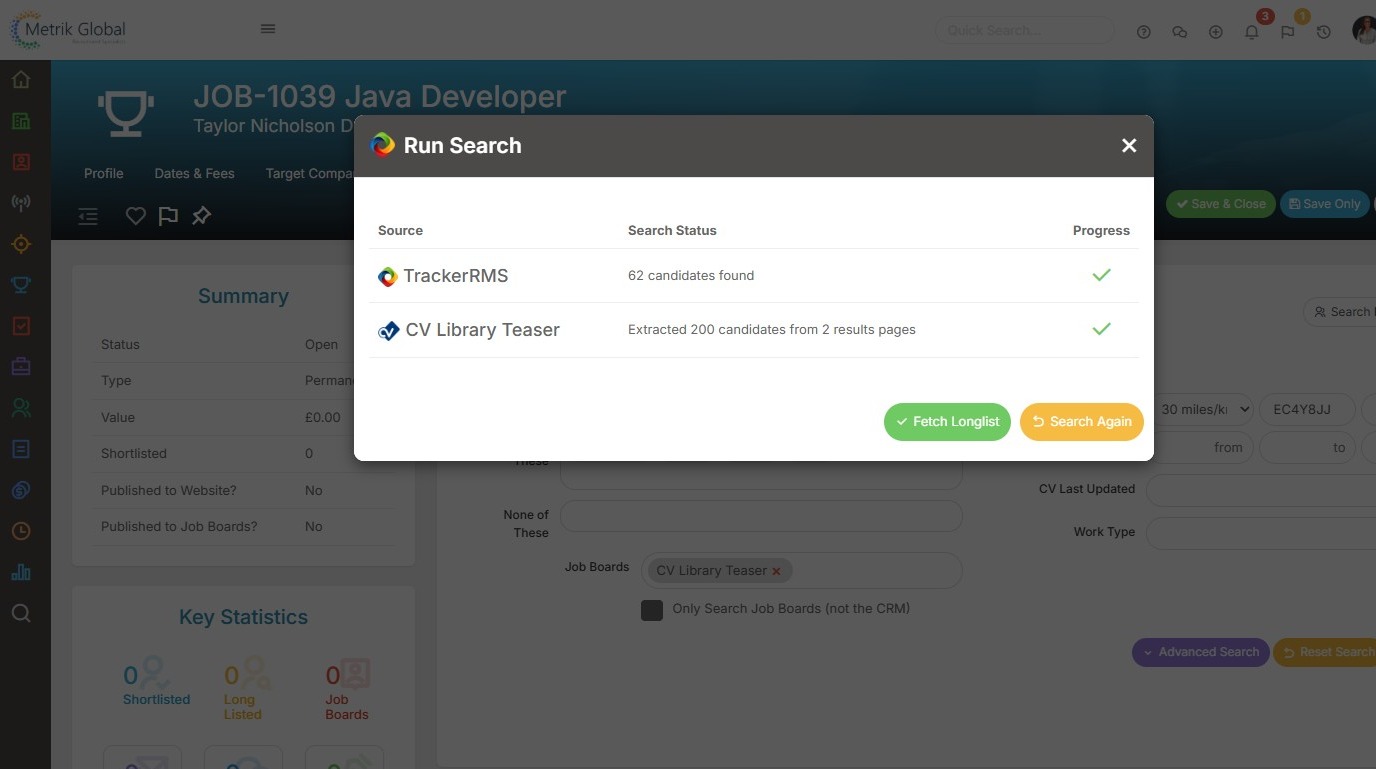Click the help question mark icon
1376x769 pixels.
click(x=1144, y=32)
